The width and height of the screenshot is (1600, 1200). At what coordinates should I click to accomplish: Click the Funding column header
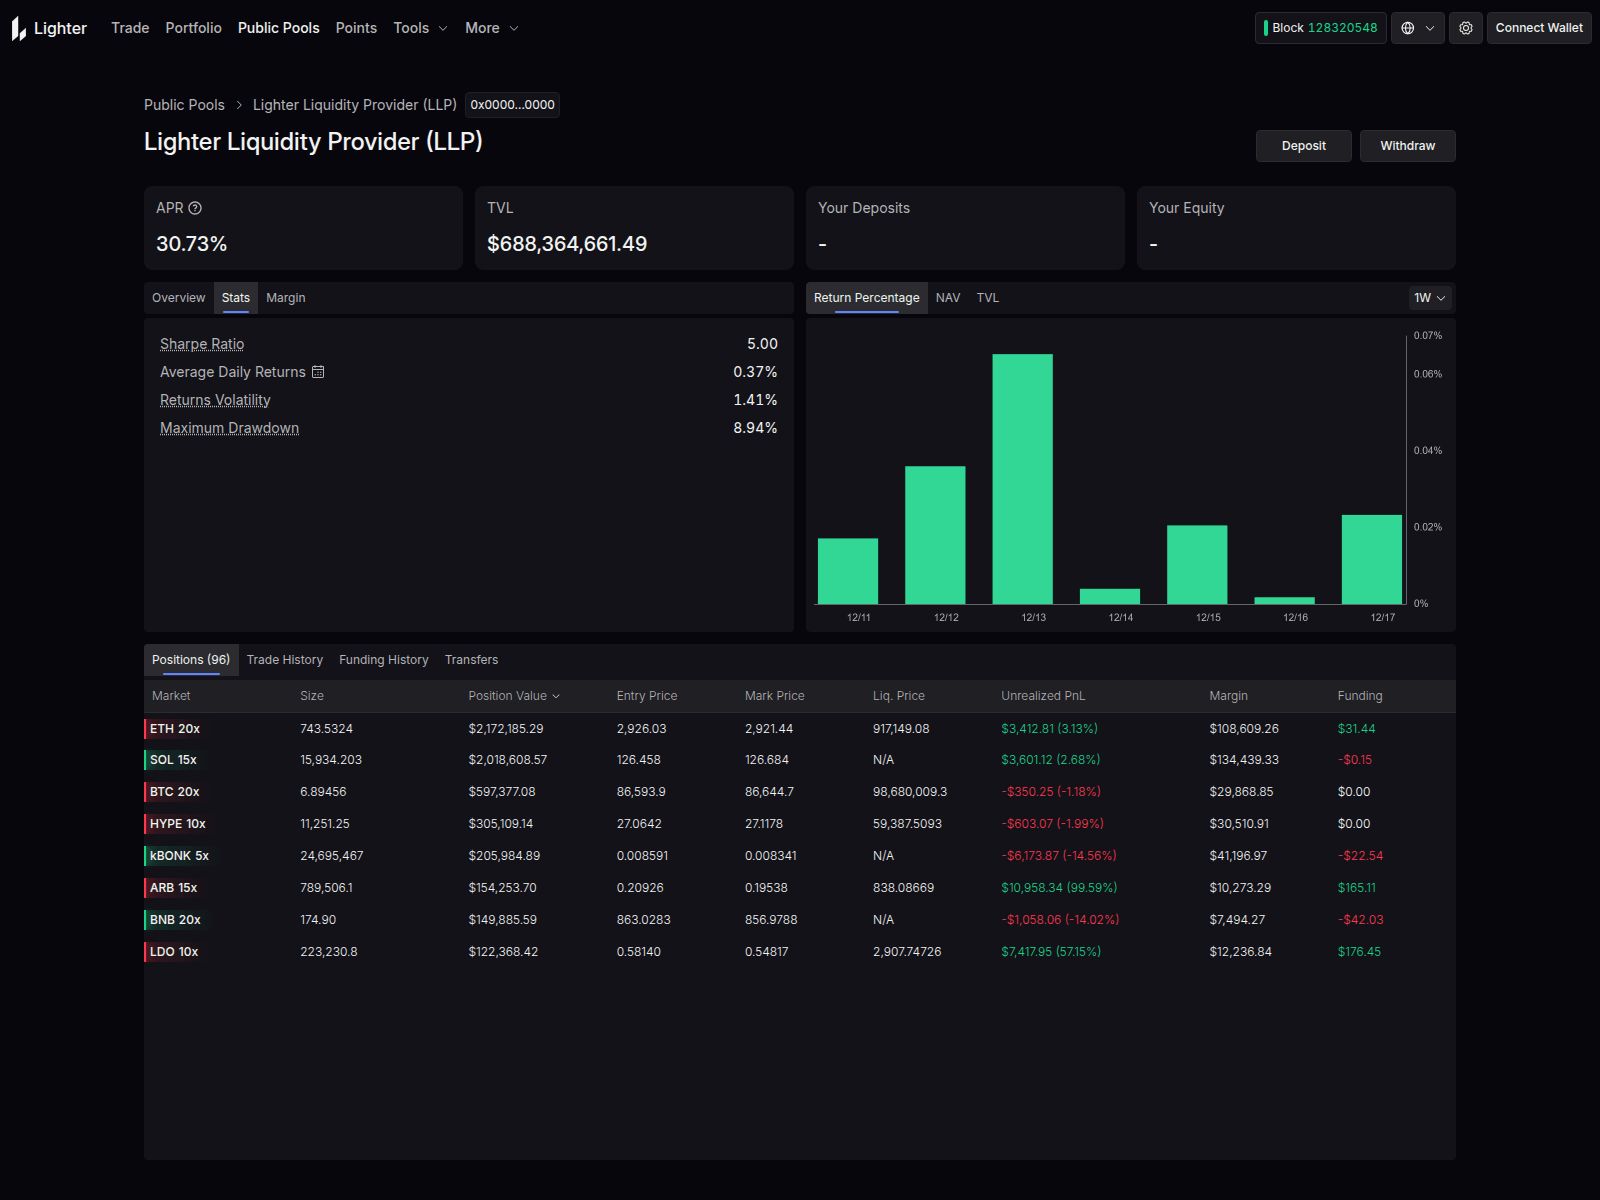pos(1360,696)
